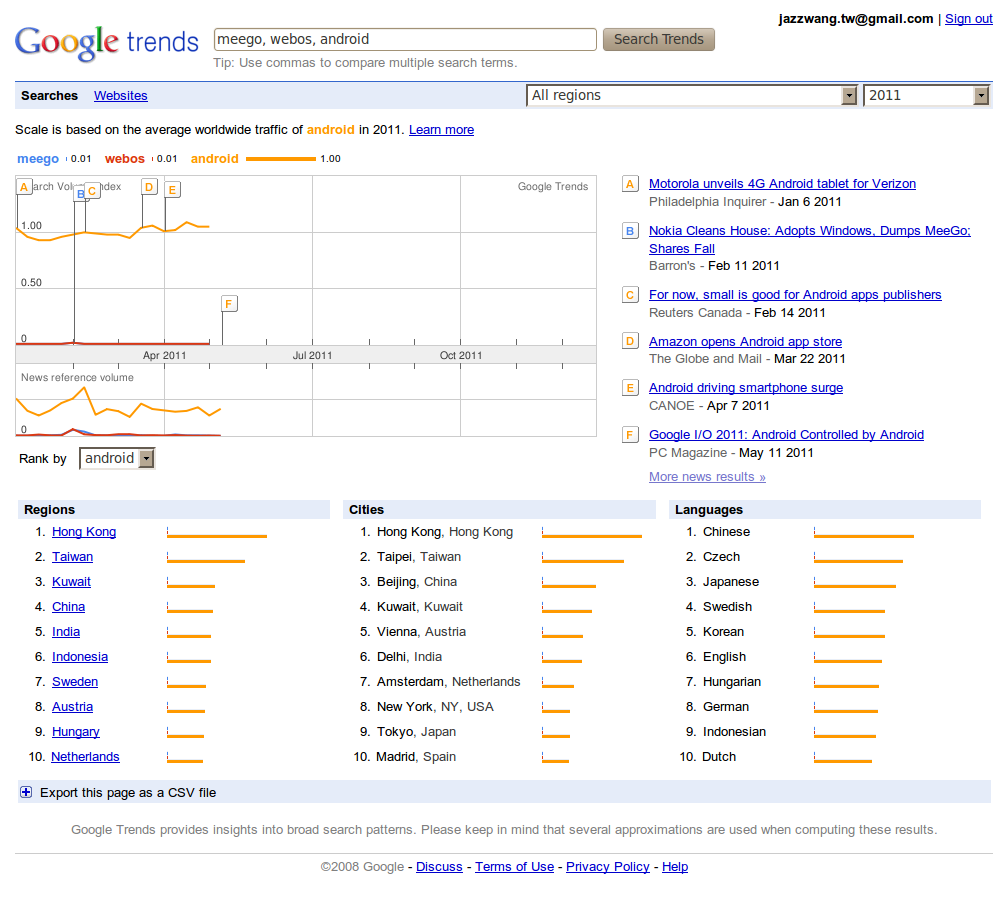The height and width of the screenshot is (898, 1008).
Task: Click the orange android legend bar
Action: (281, 159)
